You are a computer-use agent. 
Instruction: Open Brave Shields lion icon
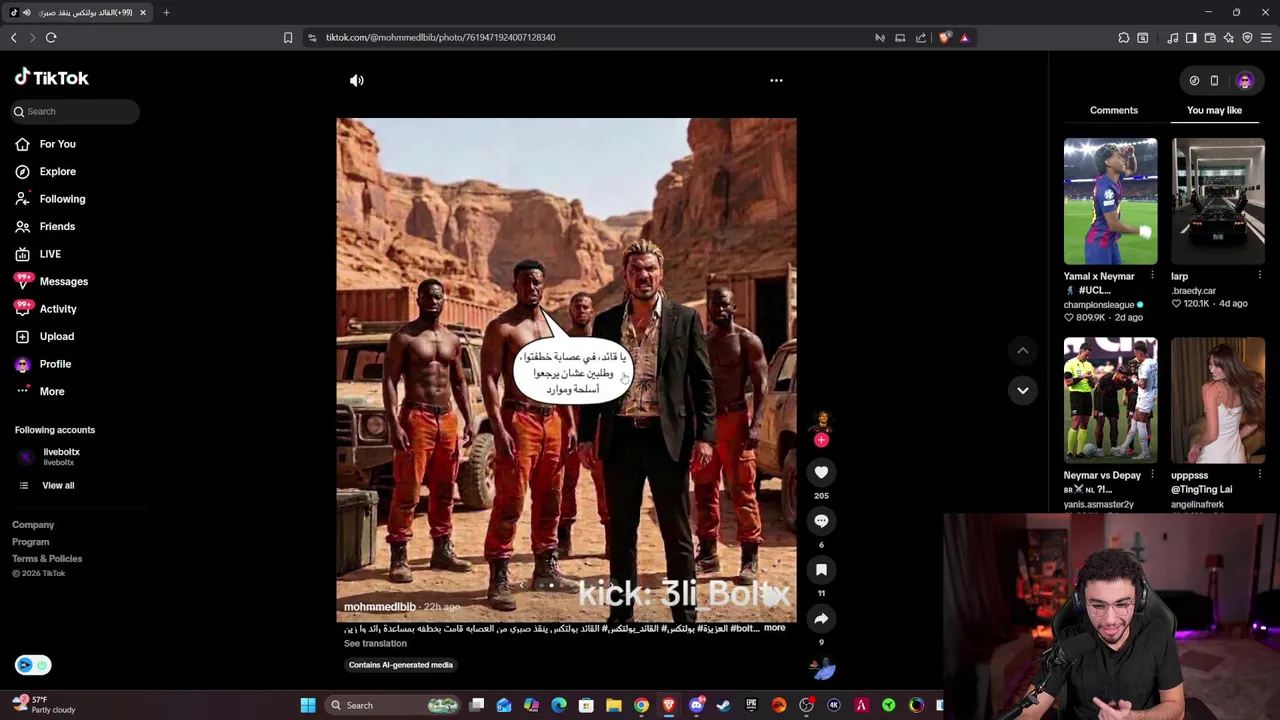(945, 37)
